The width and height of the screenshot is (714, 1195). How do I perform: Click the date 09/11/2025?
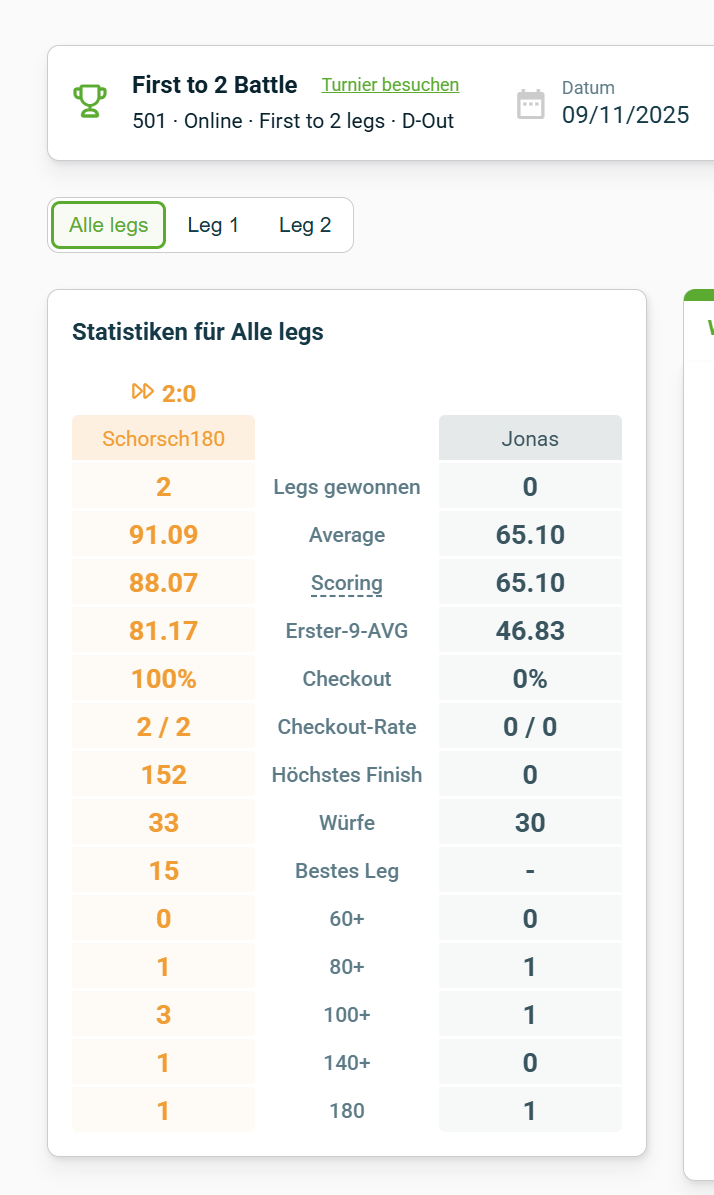coord(625,115)
